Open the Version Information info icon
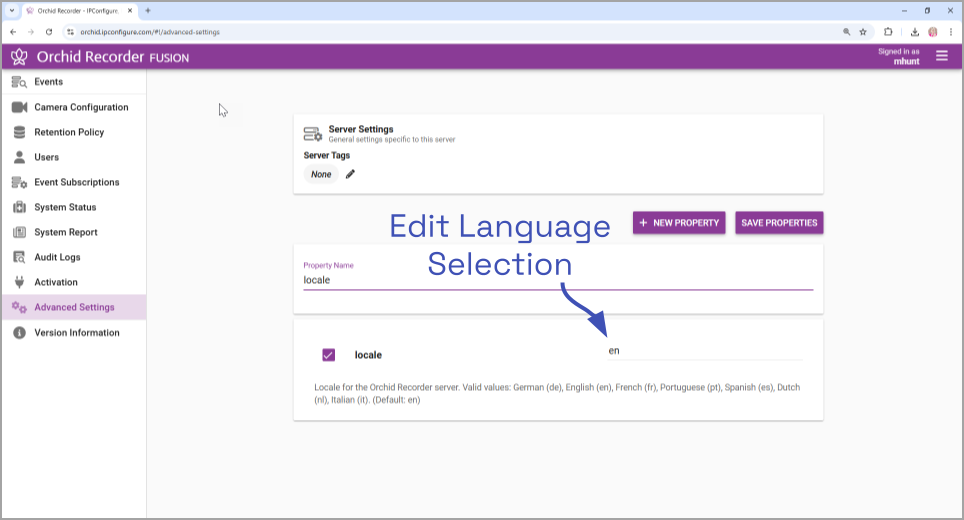964x520 pixels. click(19, 333)
